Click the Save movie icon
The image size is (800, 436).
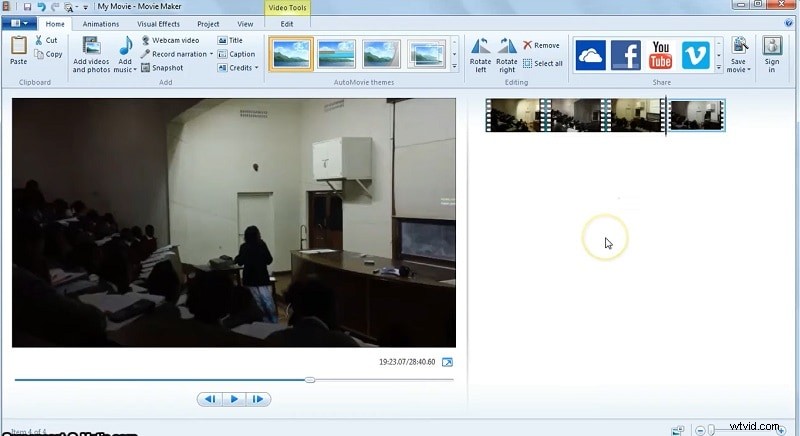click(739, 46)
